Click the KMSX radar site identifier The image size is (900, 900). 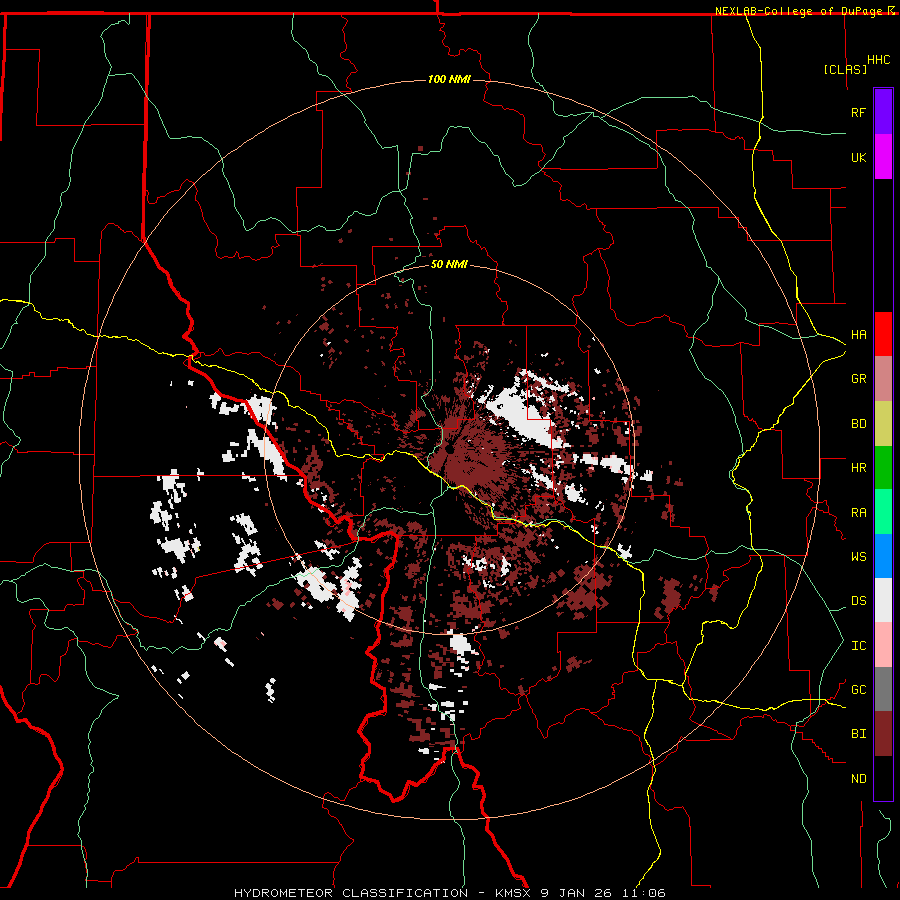point(513,893)
